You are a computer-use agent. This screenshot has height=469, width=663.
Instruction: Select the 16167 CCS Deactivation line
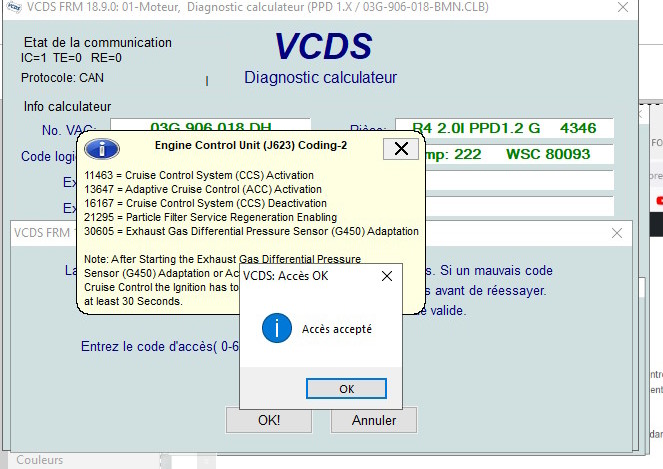tap(205, 203)
